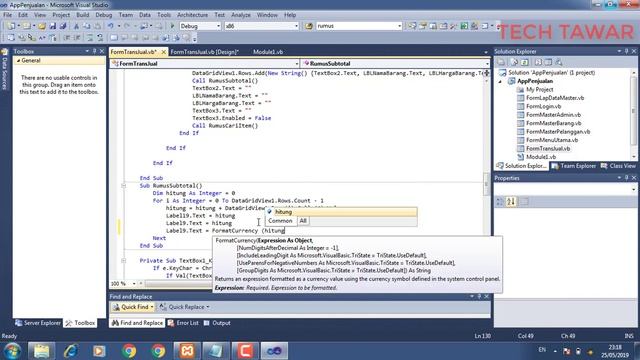Collapse the AppPenjualan project node

coord(500,81)
